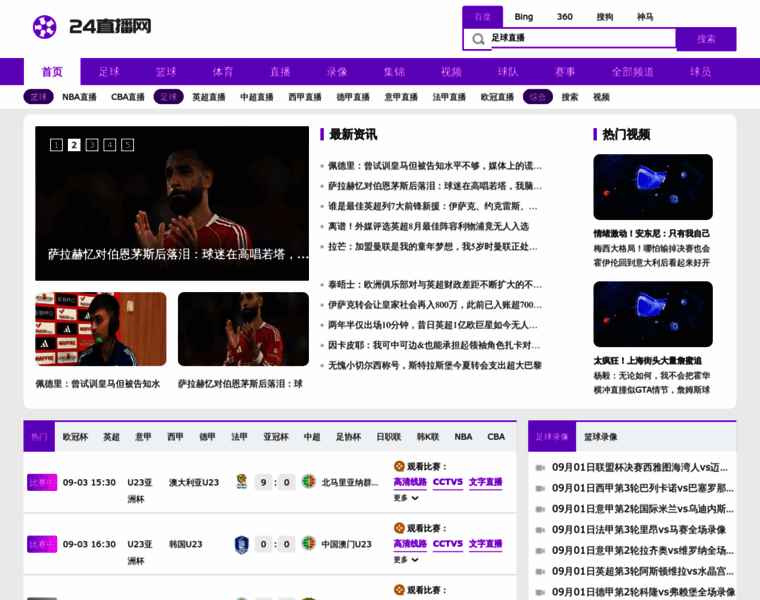
Task: Click the magnifier icon in search box
Action: pyautogui.click(x=478, y=39)
